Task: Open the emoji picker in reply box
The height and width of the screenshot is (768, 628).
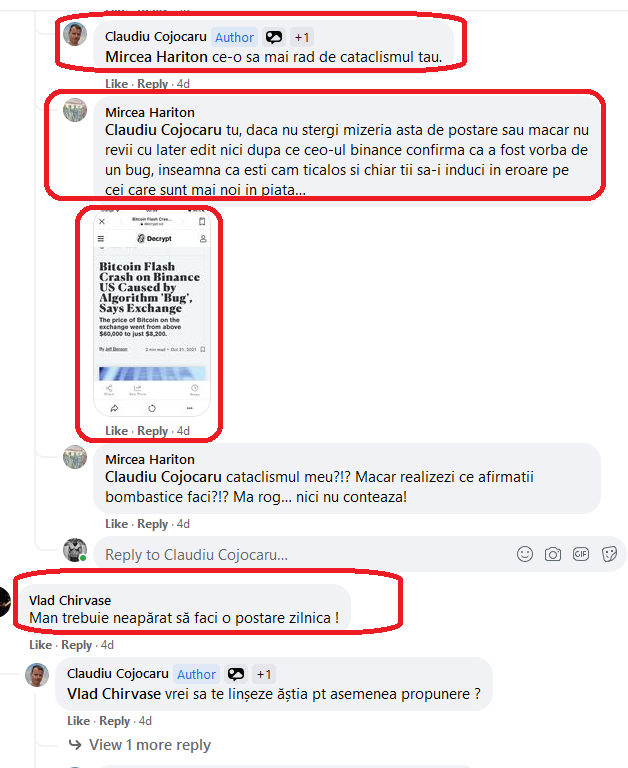Action: [x=525, y=554]
